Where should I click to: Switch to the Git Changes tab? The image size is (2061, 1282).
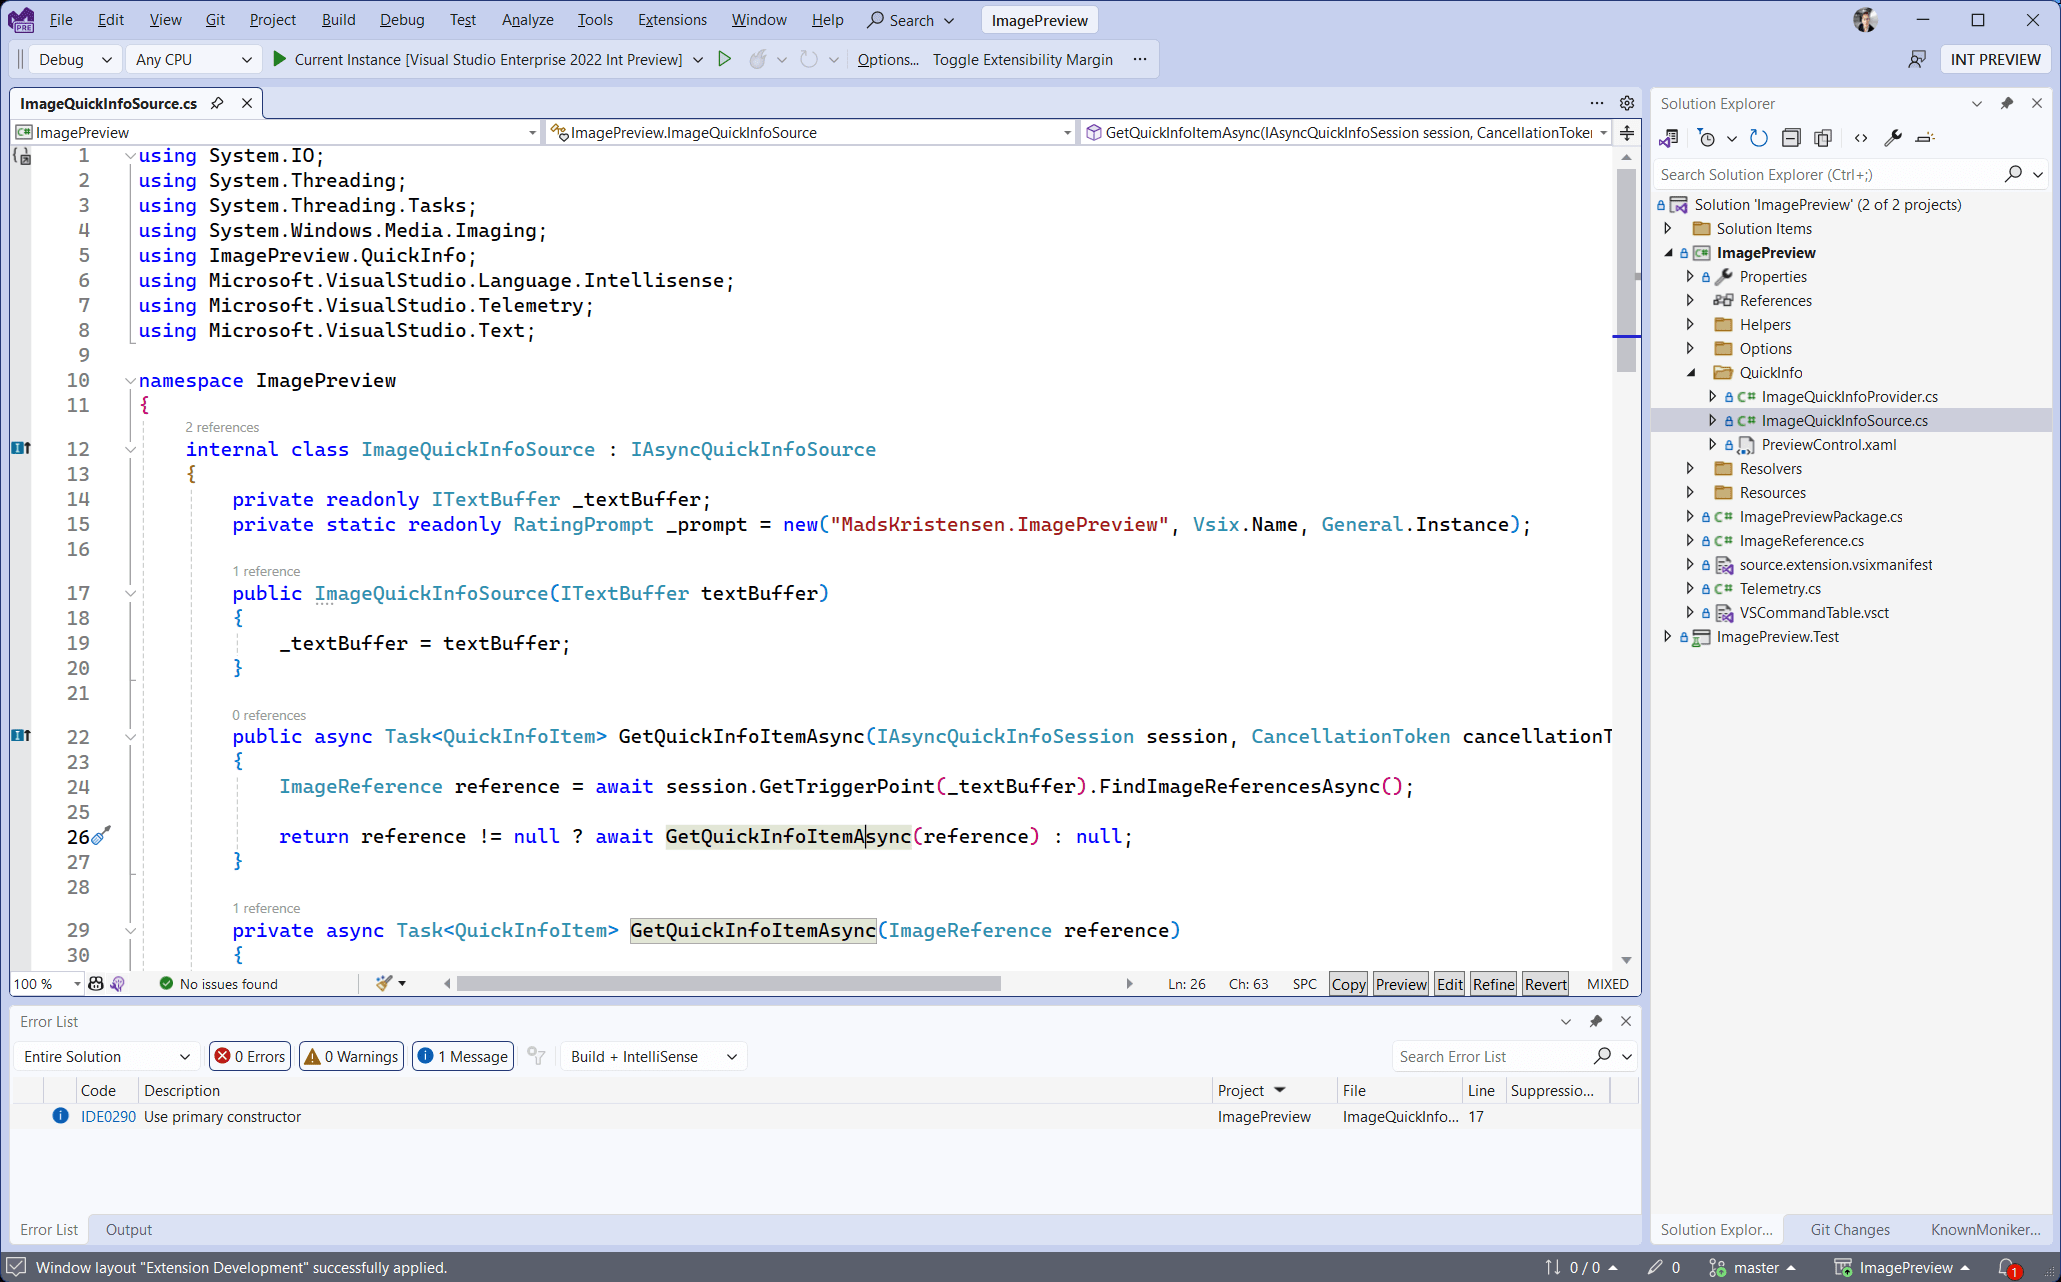coord(1850,1229)
